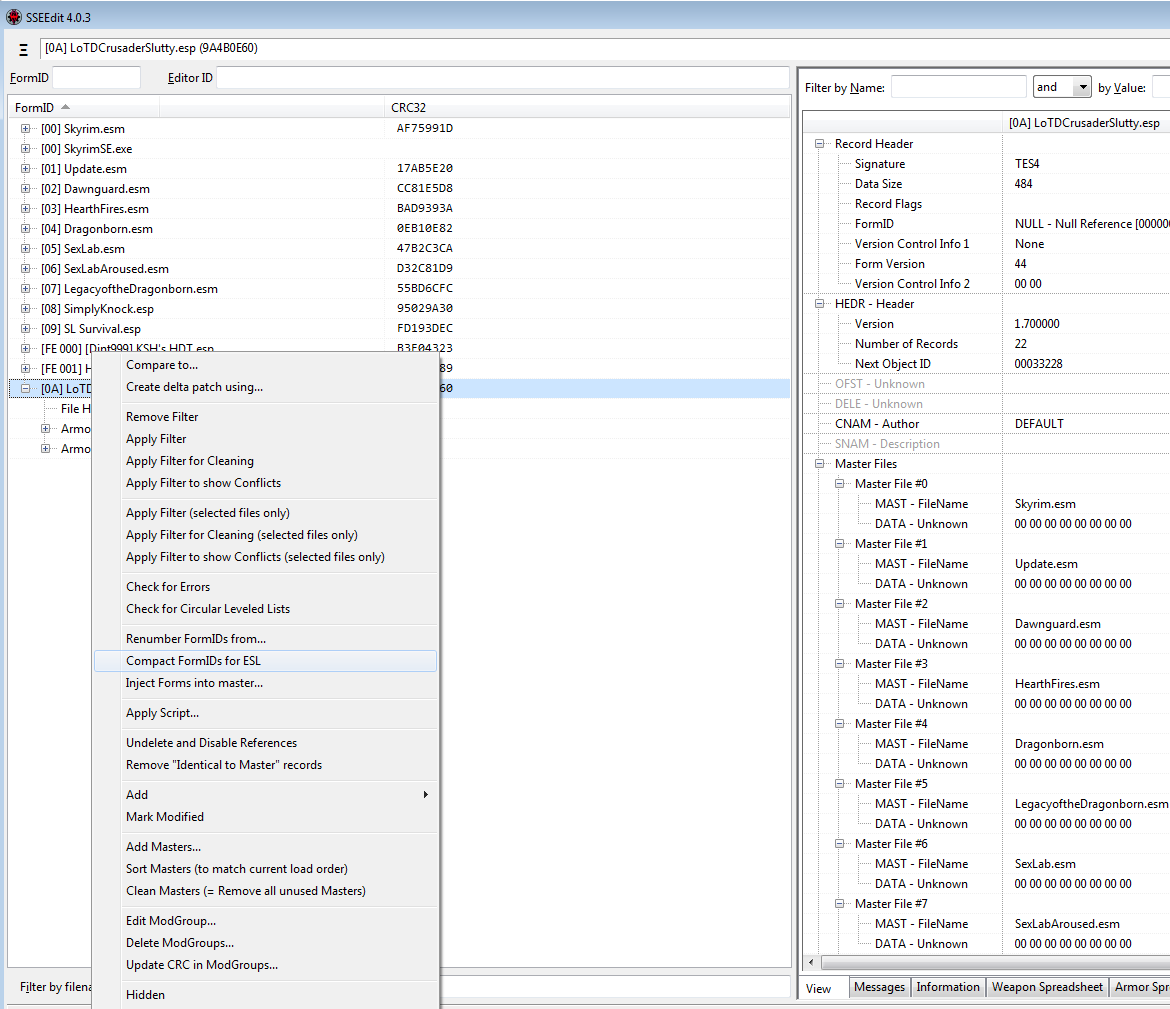Viewport: 1170px width, 1009px height.
Task: Select Inject Forms into master...
Action: 265,683
